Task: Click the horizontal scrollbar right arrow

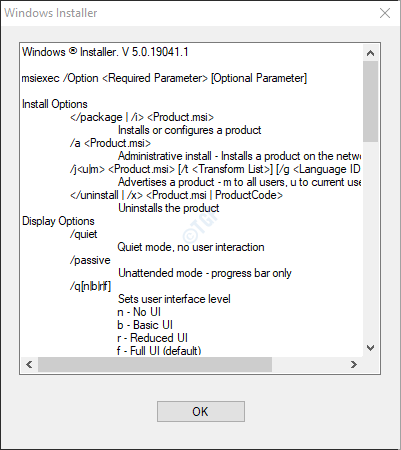Action: (x=354, y=364)
